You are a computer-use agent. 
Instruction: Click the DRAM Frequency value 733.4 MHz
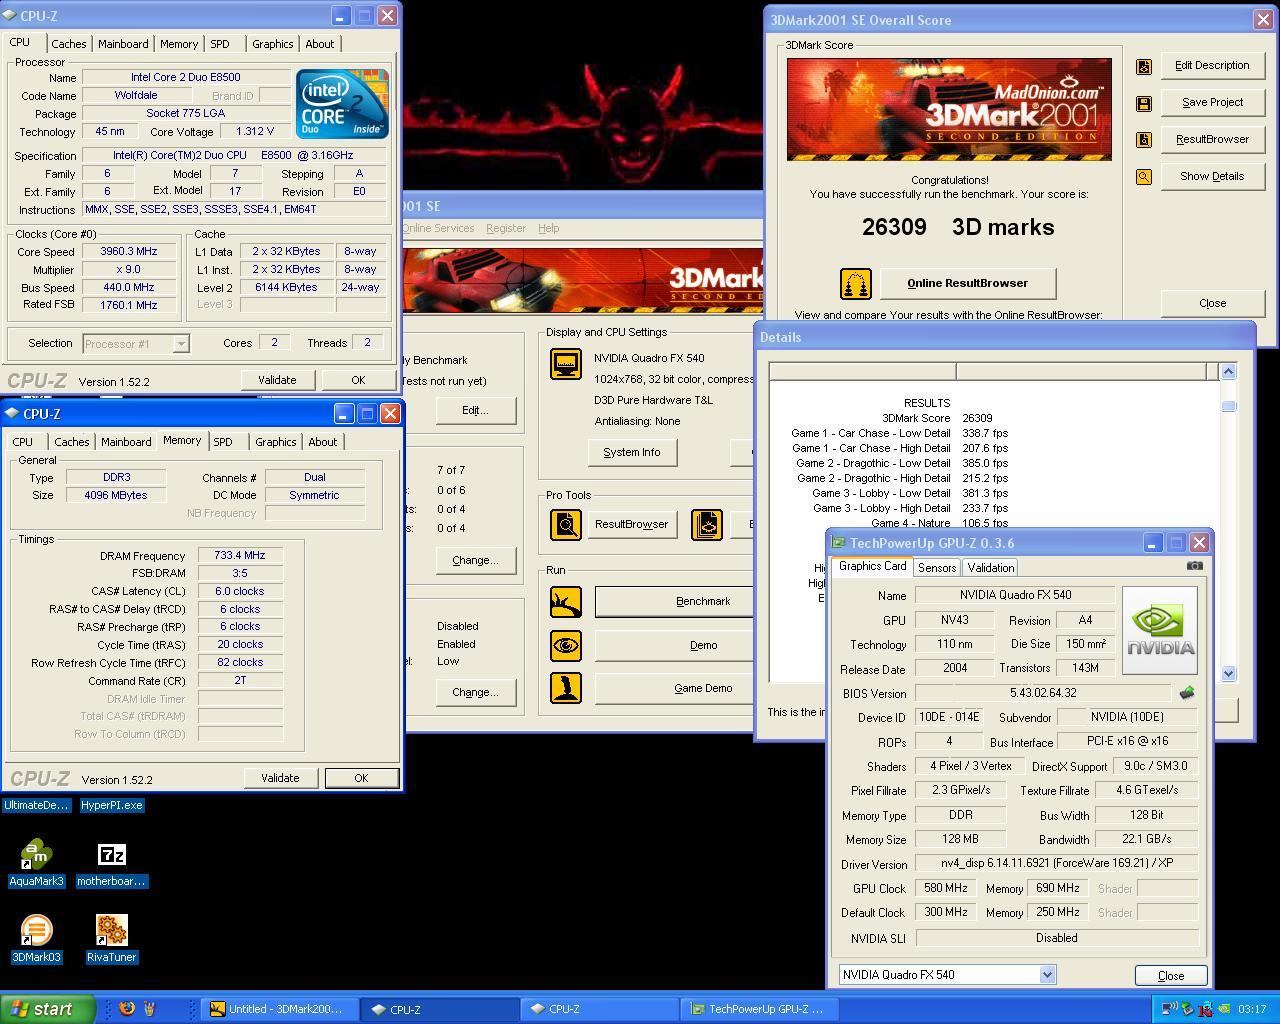pyautogui.click(x=240, y=556)
